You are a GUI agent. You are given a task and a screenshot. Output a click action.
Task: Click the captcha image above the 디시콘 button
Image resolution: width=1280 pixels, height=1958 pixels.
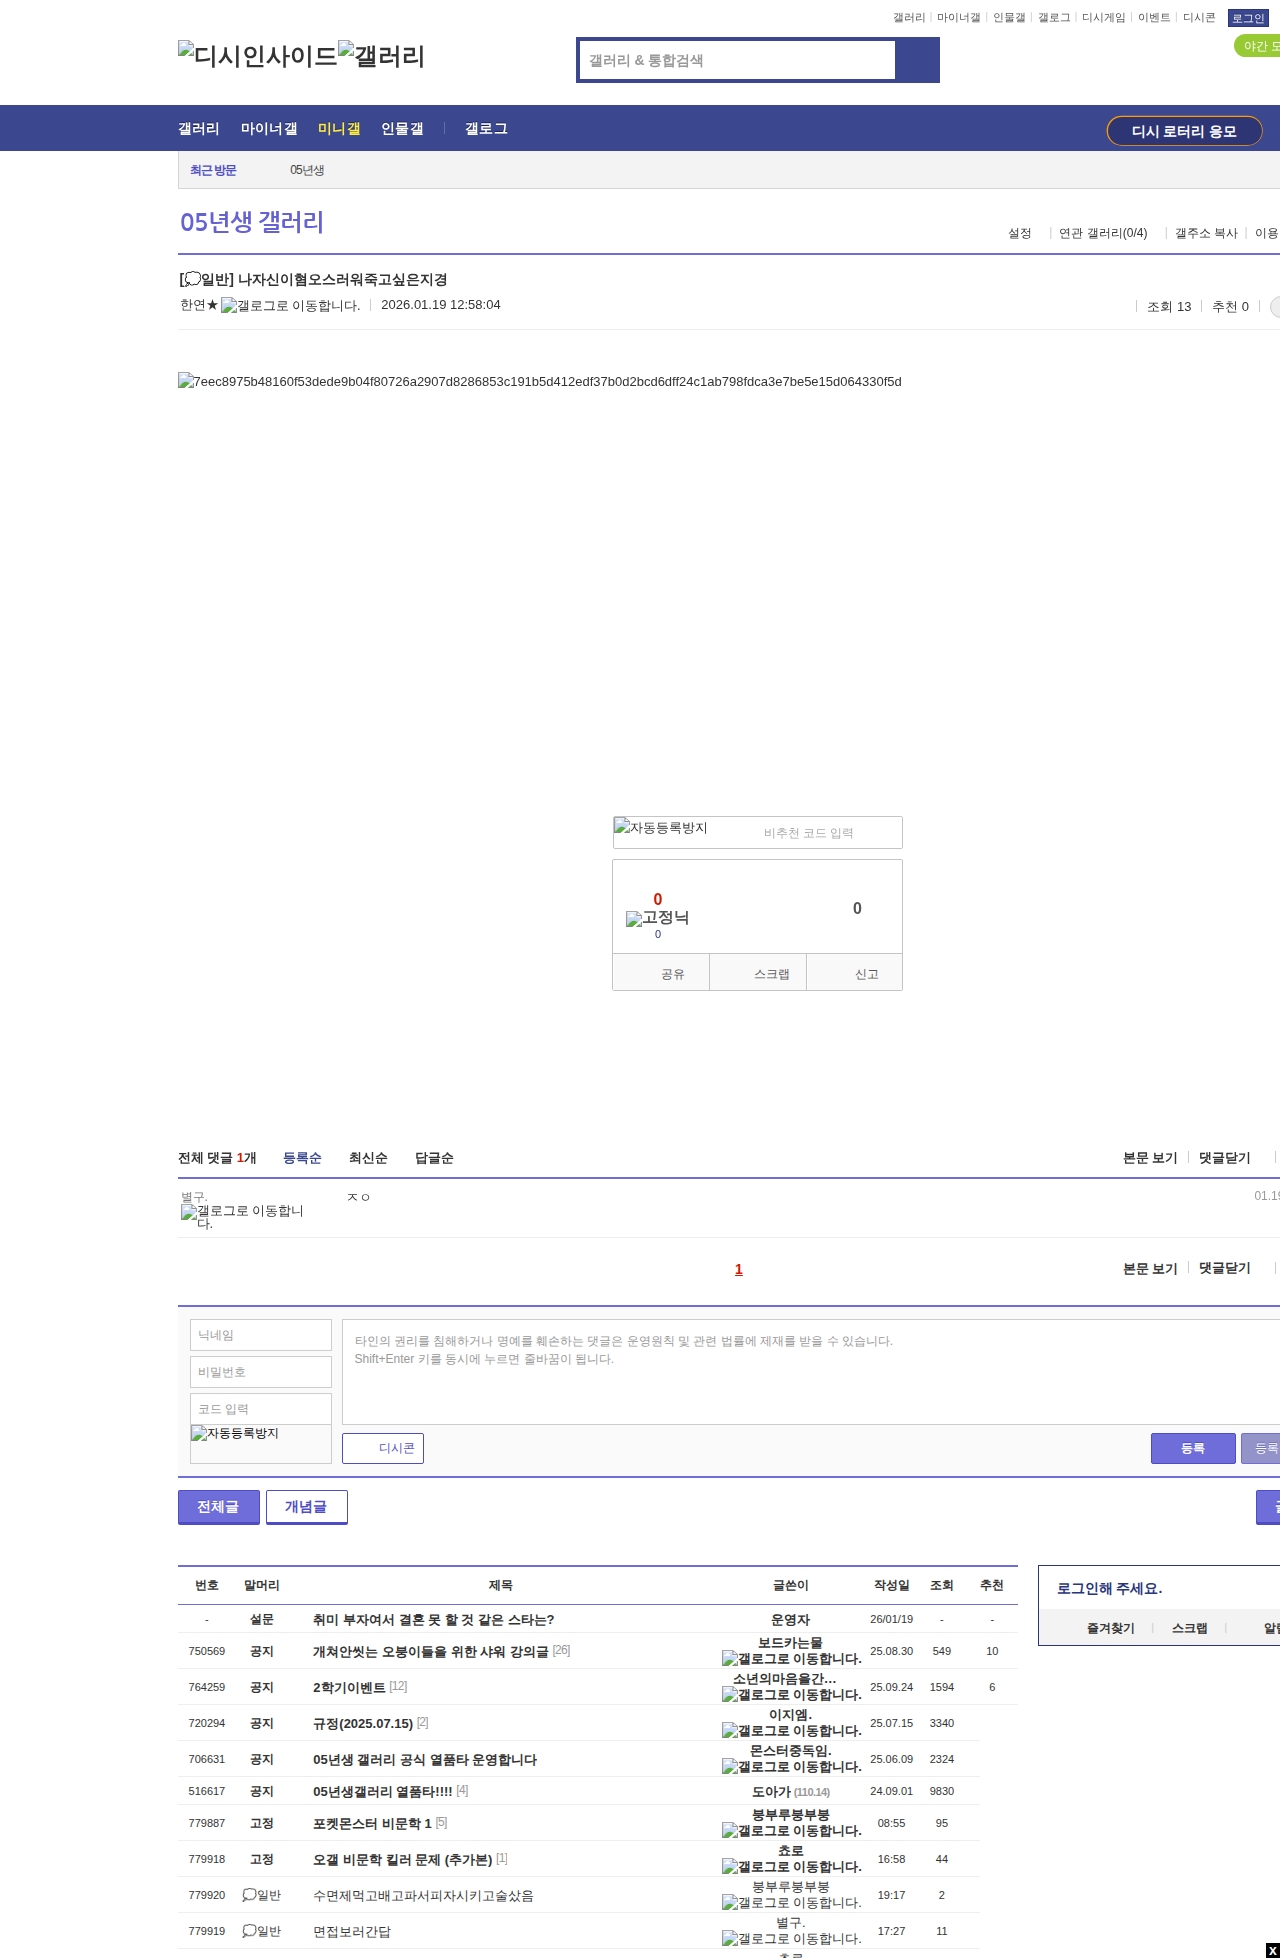click(260, 1443)
